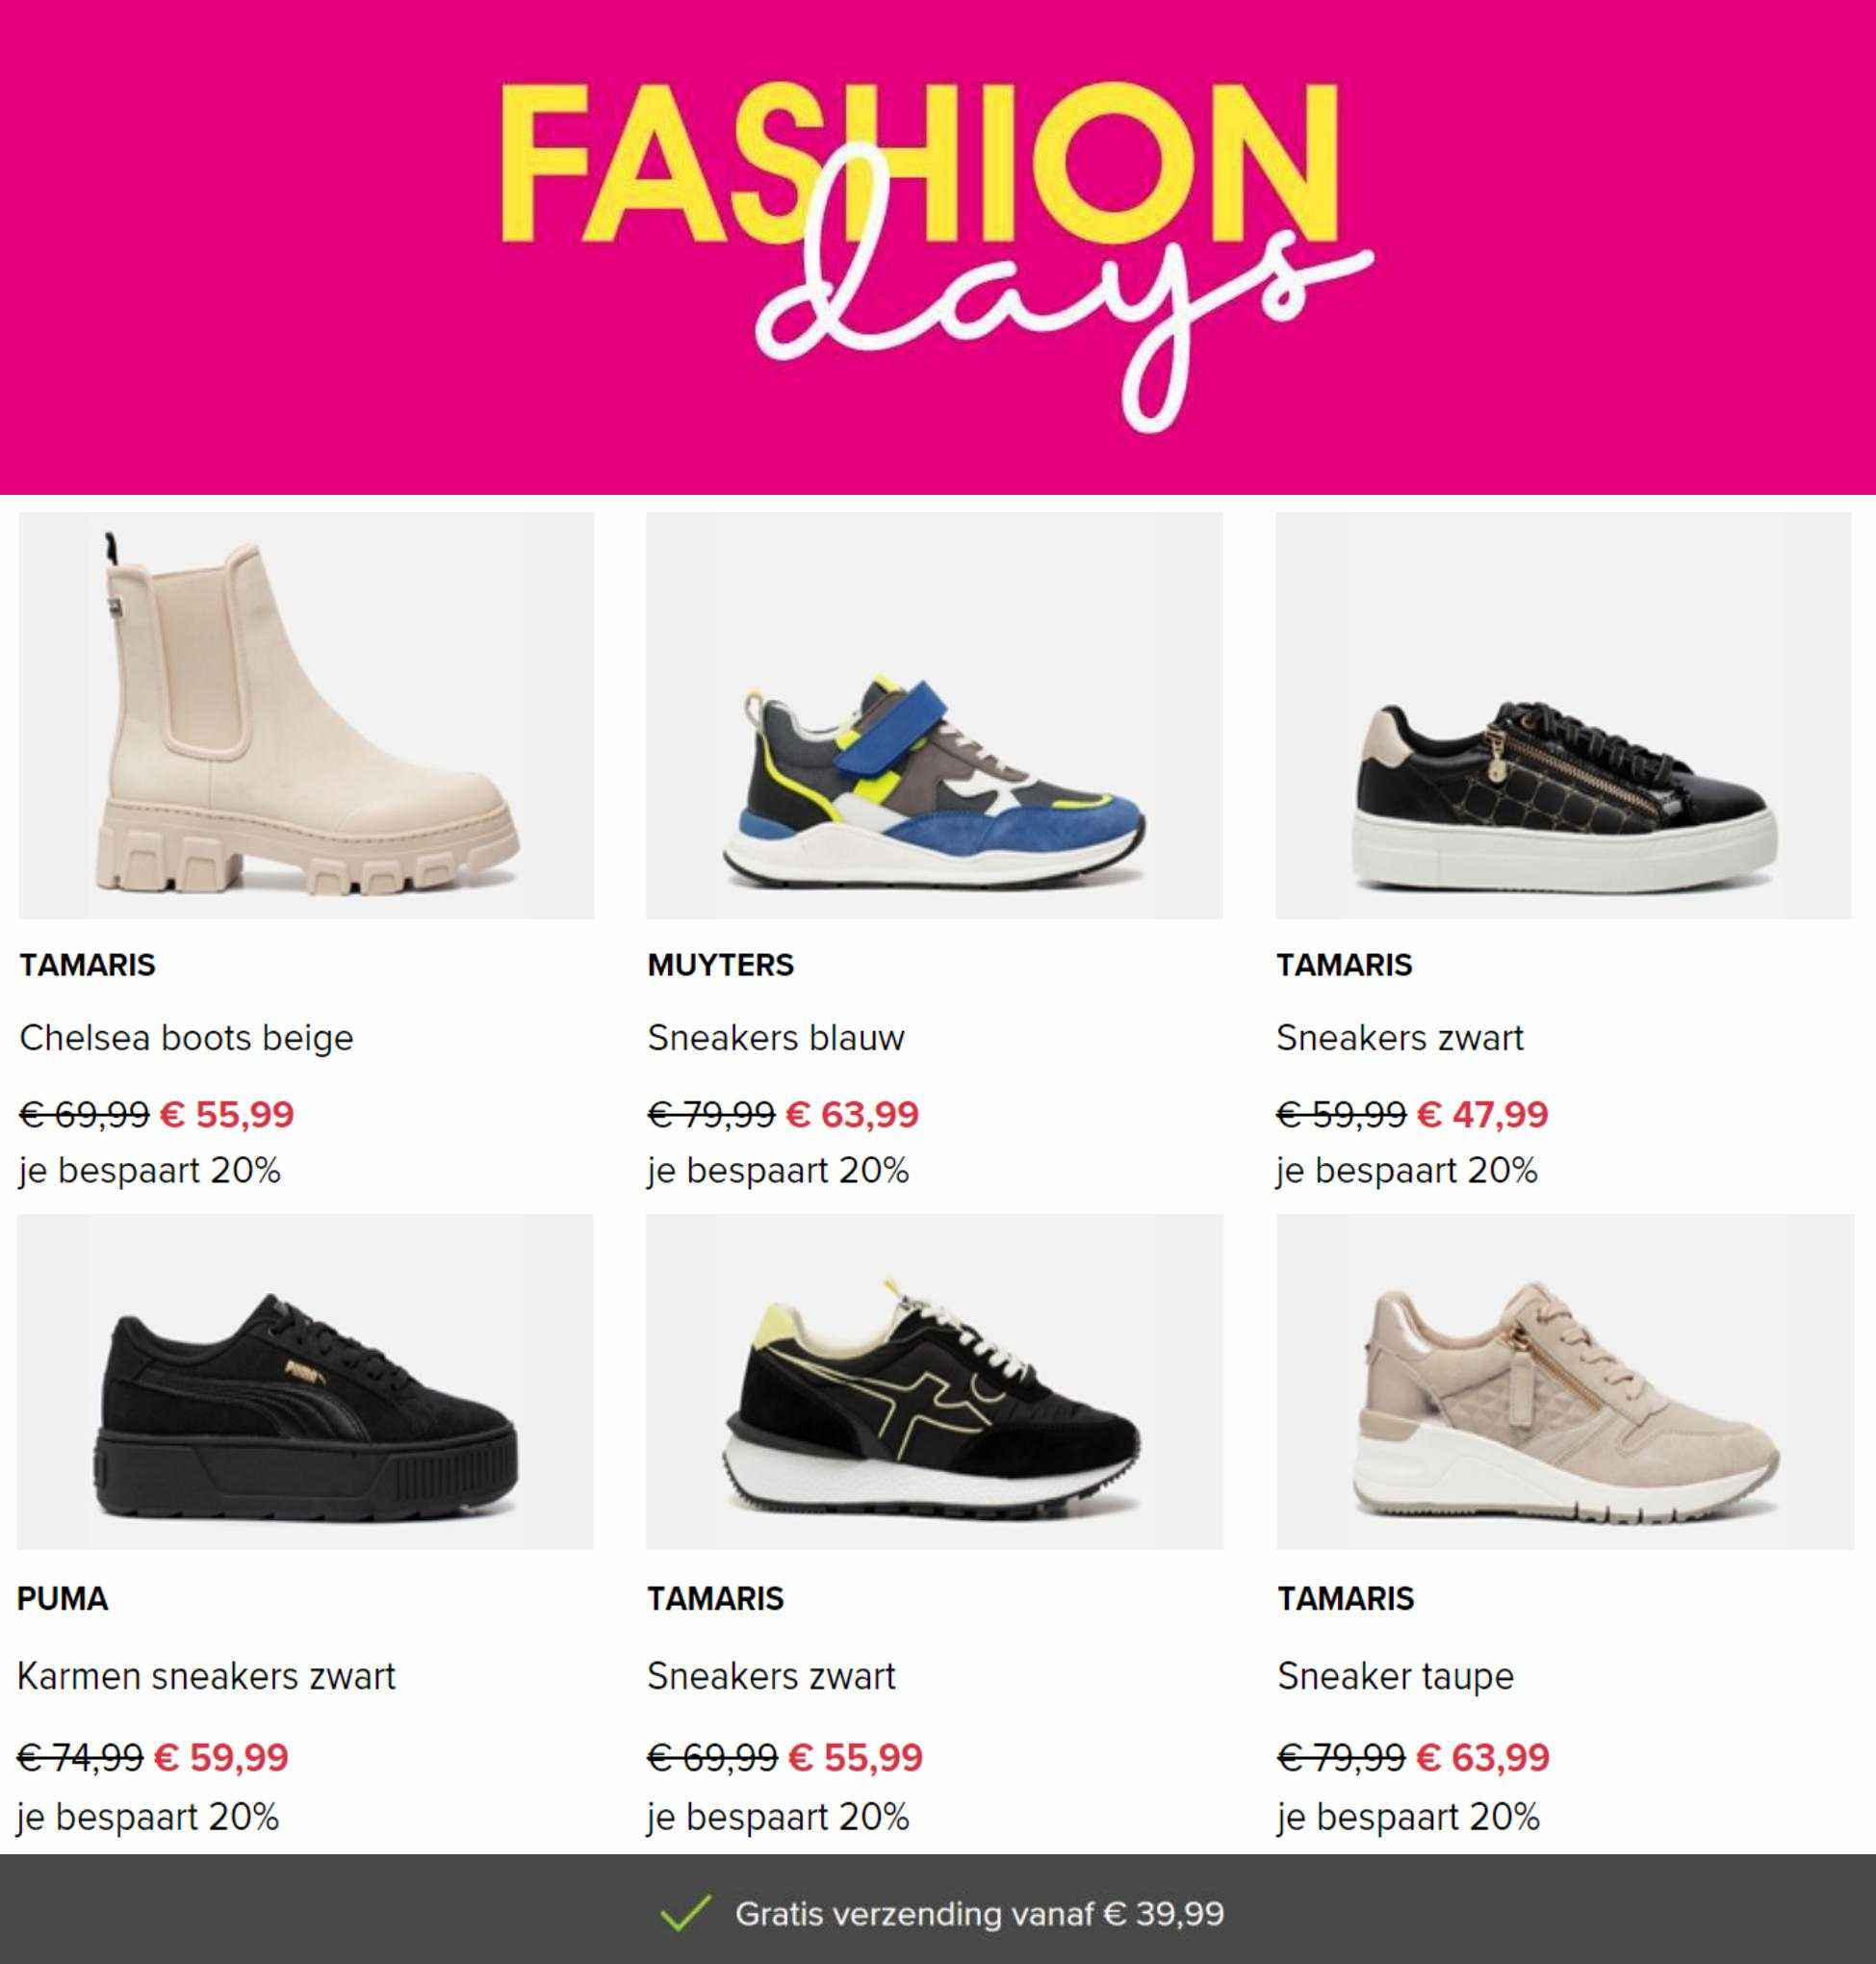View the taupe Tamaris wedge sneaker image
Viewport: 1876px width, 1964px height.
pos(1565,1382)
